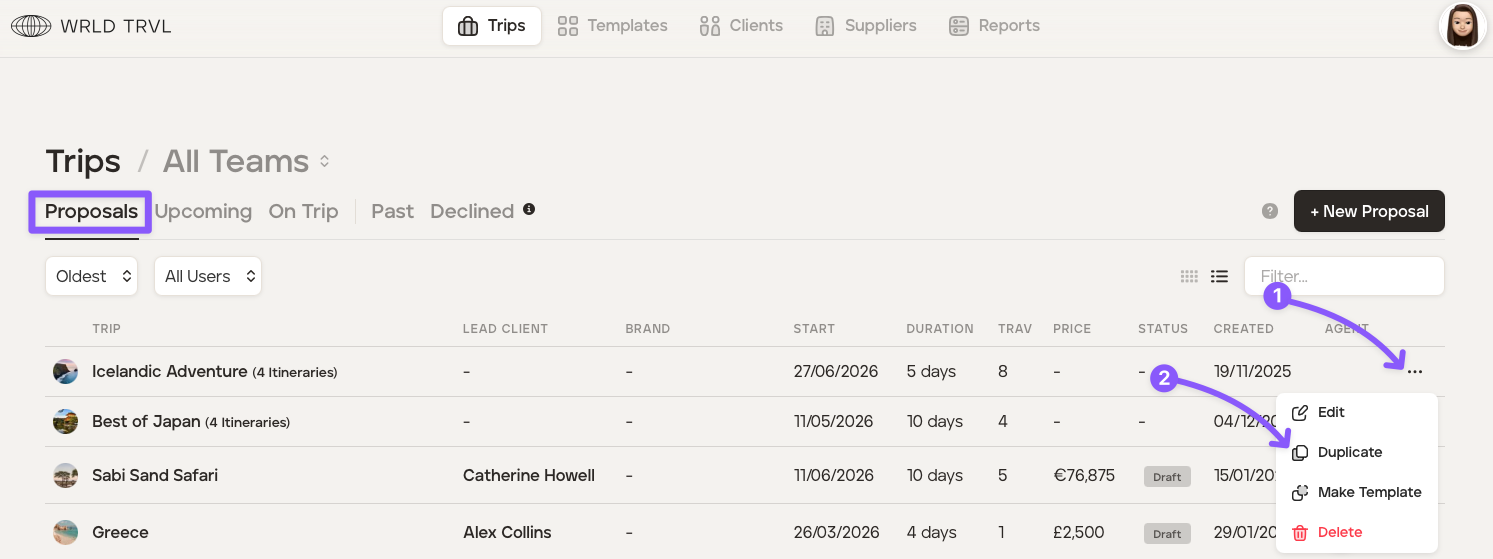Click the red Delete trash icon
The height and width of the screenshot is (559, 1493).
(x=1300, y=533)
